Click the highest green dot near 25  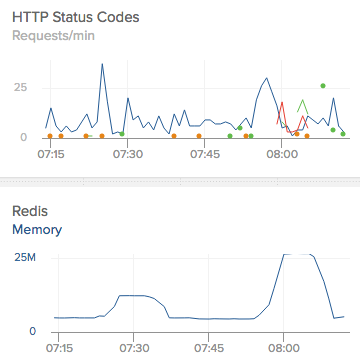pos(323,86)
